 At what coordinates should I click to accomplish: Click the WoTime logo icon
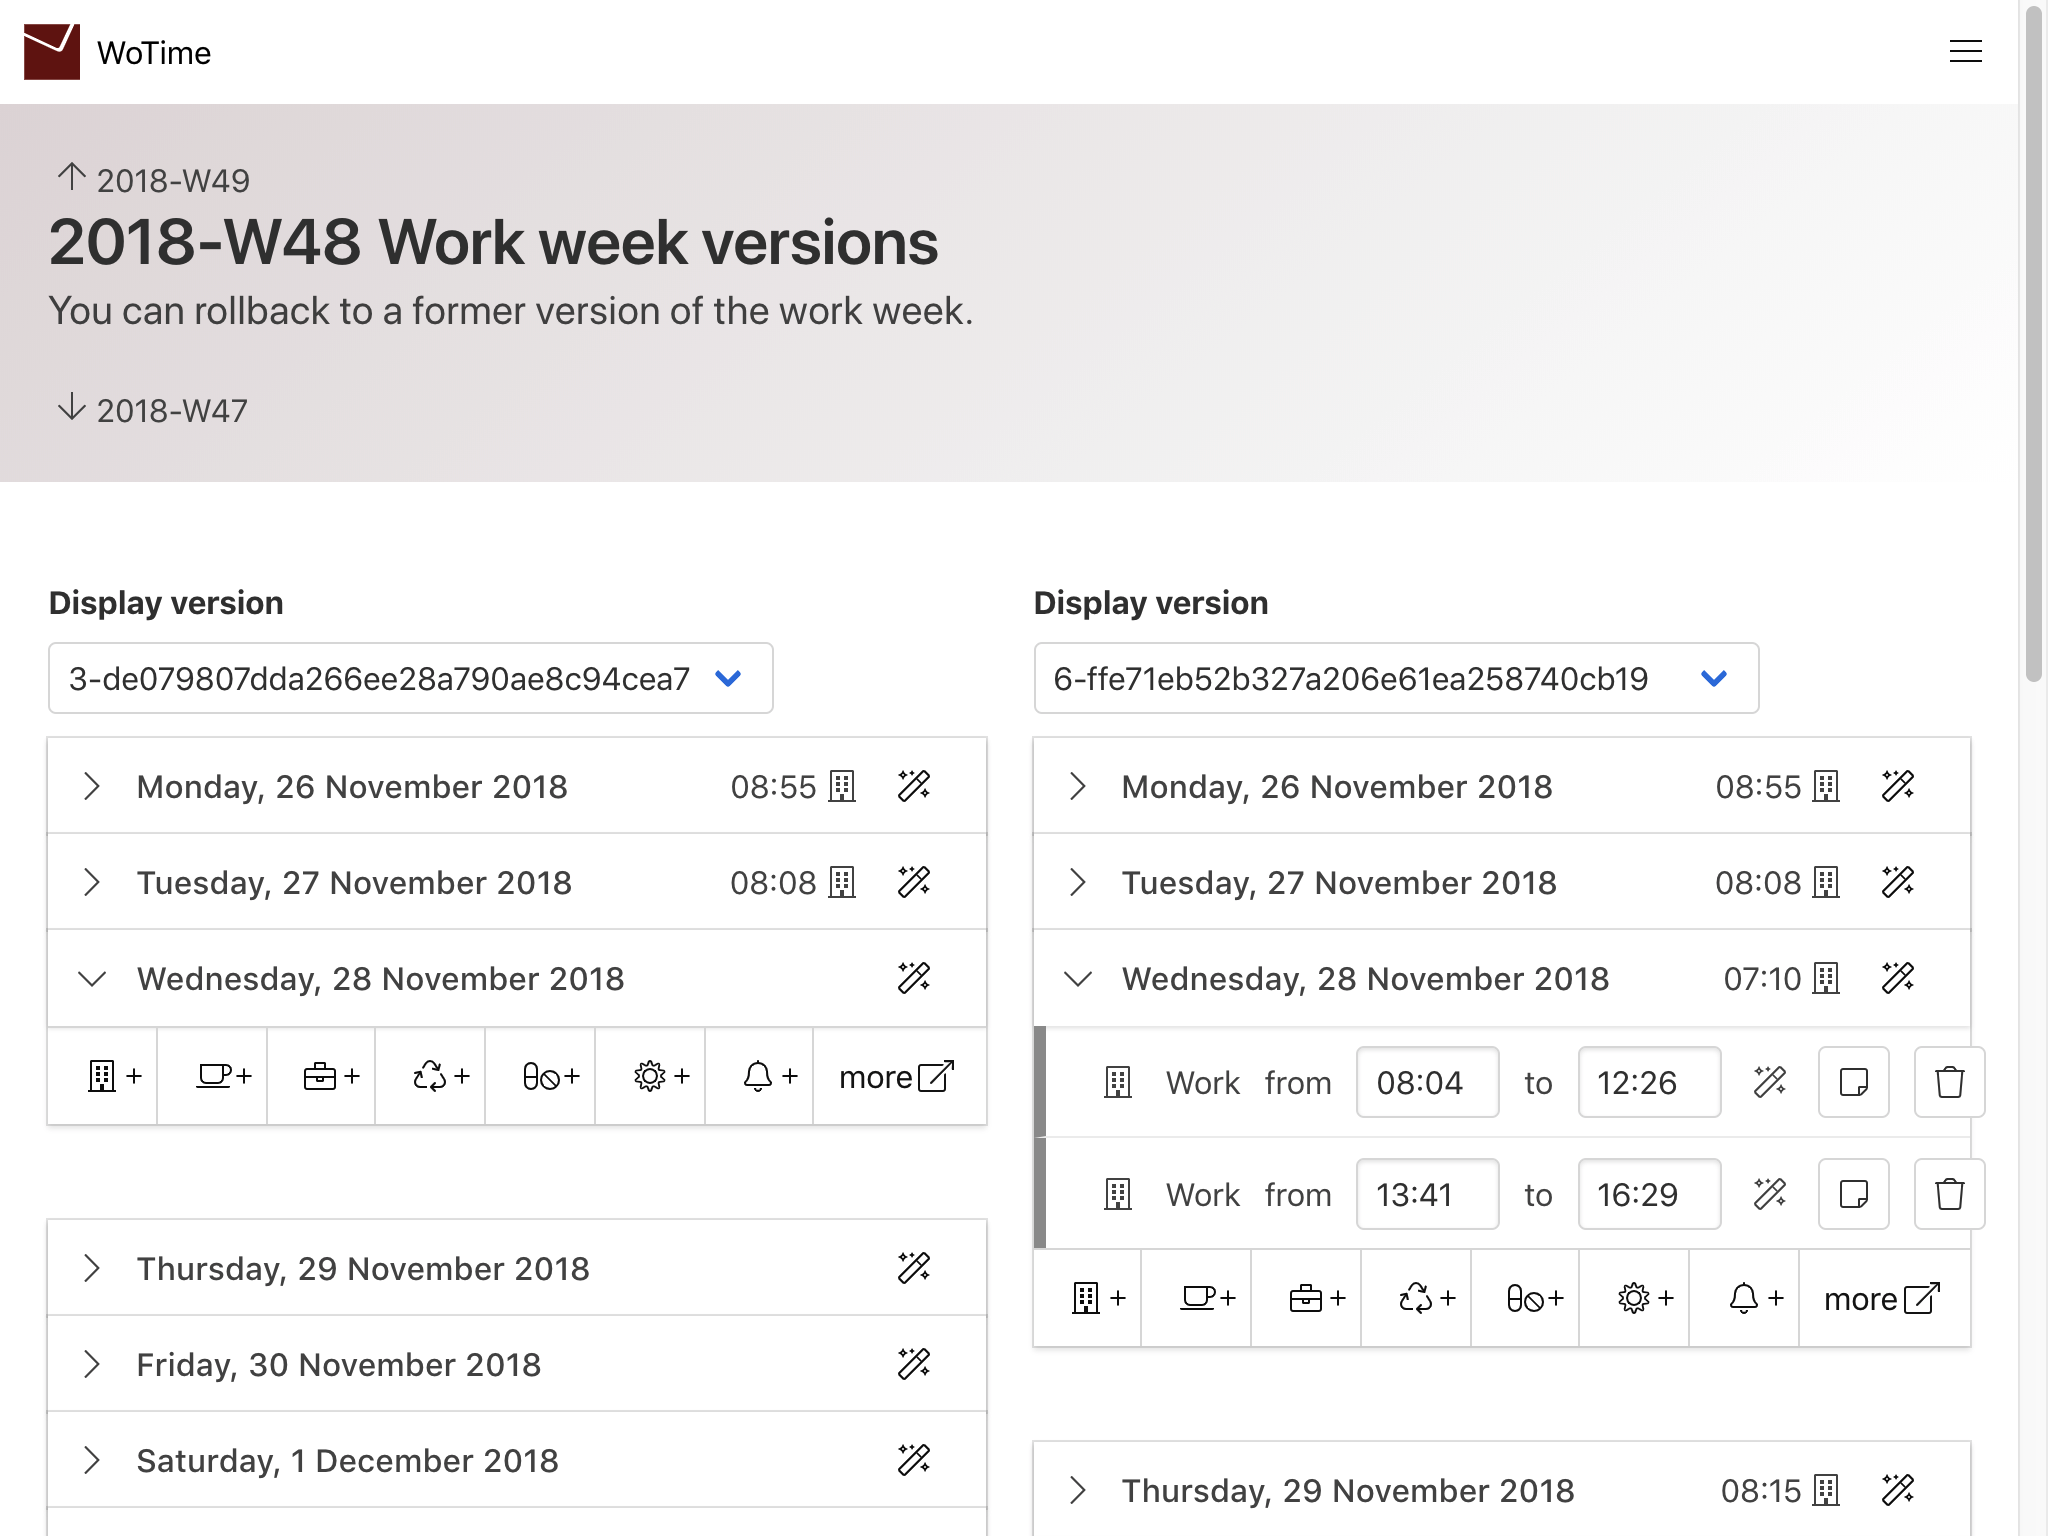pos(52,52)
